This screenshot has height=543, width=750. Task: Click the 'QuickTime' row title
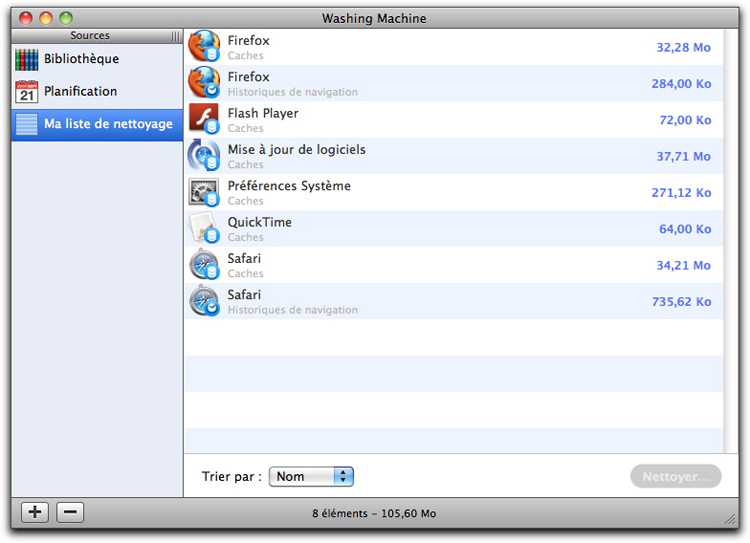coord(260,222)
